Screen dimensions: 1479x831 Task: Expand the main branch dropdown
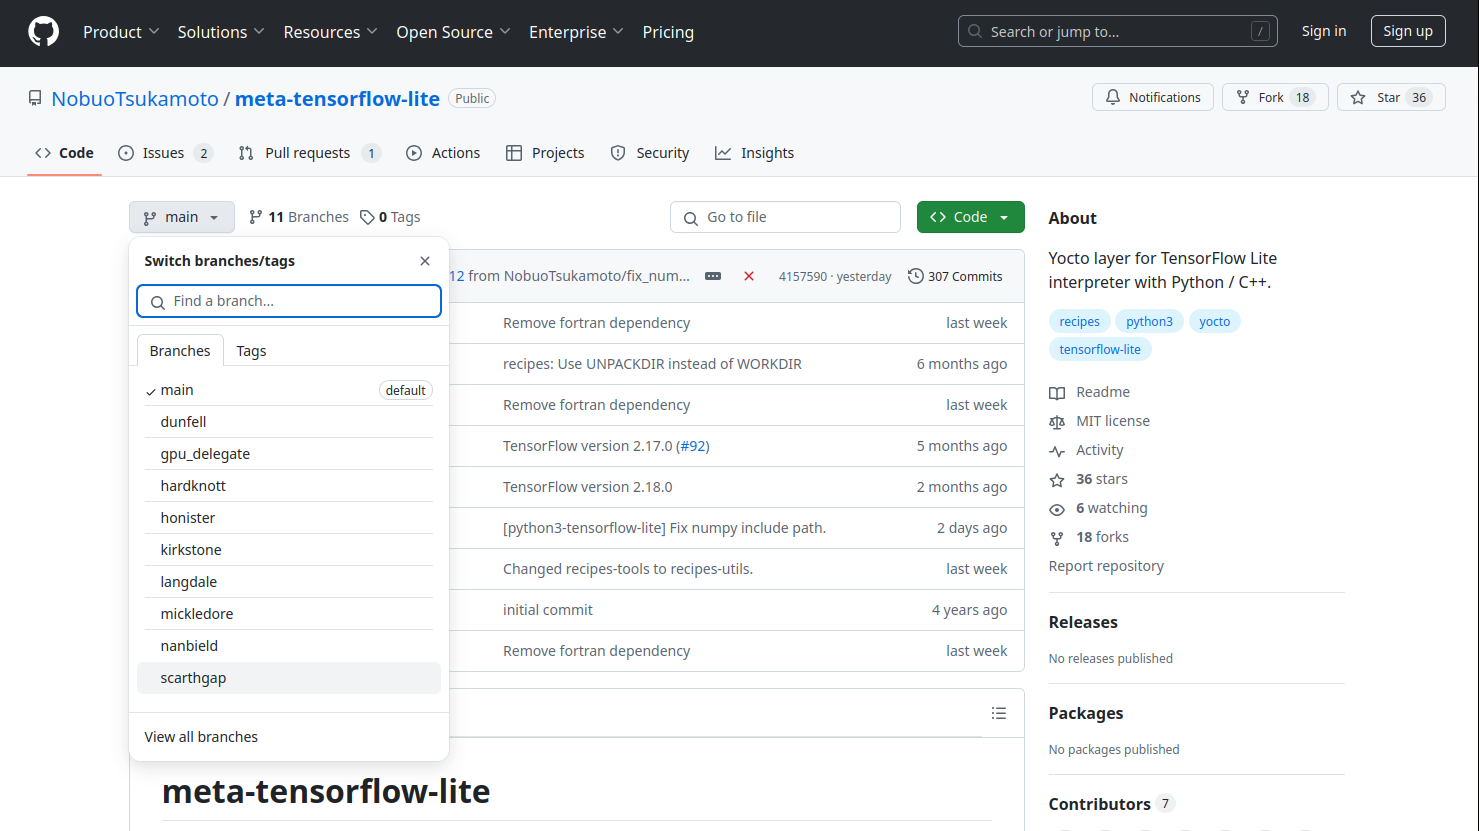[x=181, y=217]
